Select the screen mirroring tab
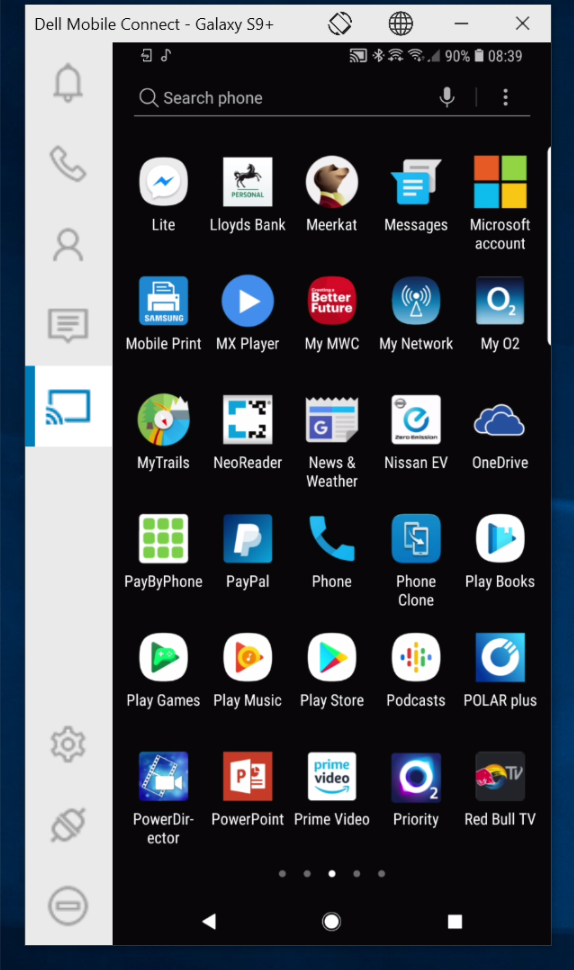 [69, 406]
